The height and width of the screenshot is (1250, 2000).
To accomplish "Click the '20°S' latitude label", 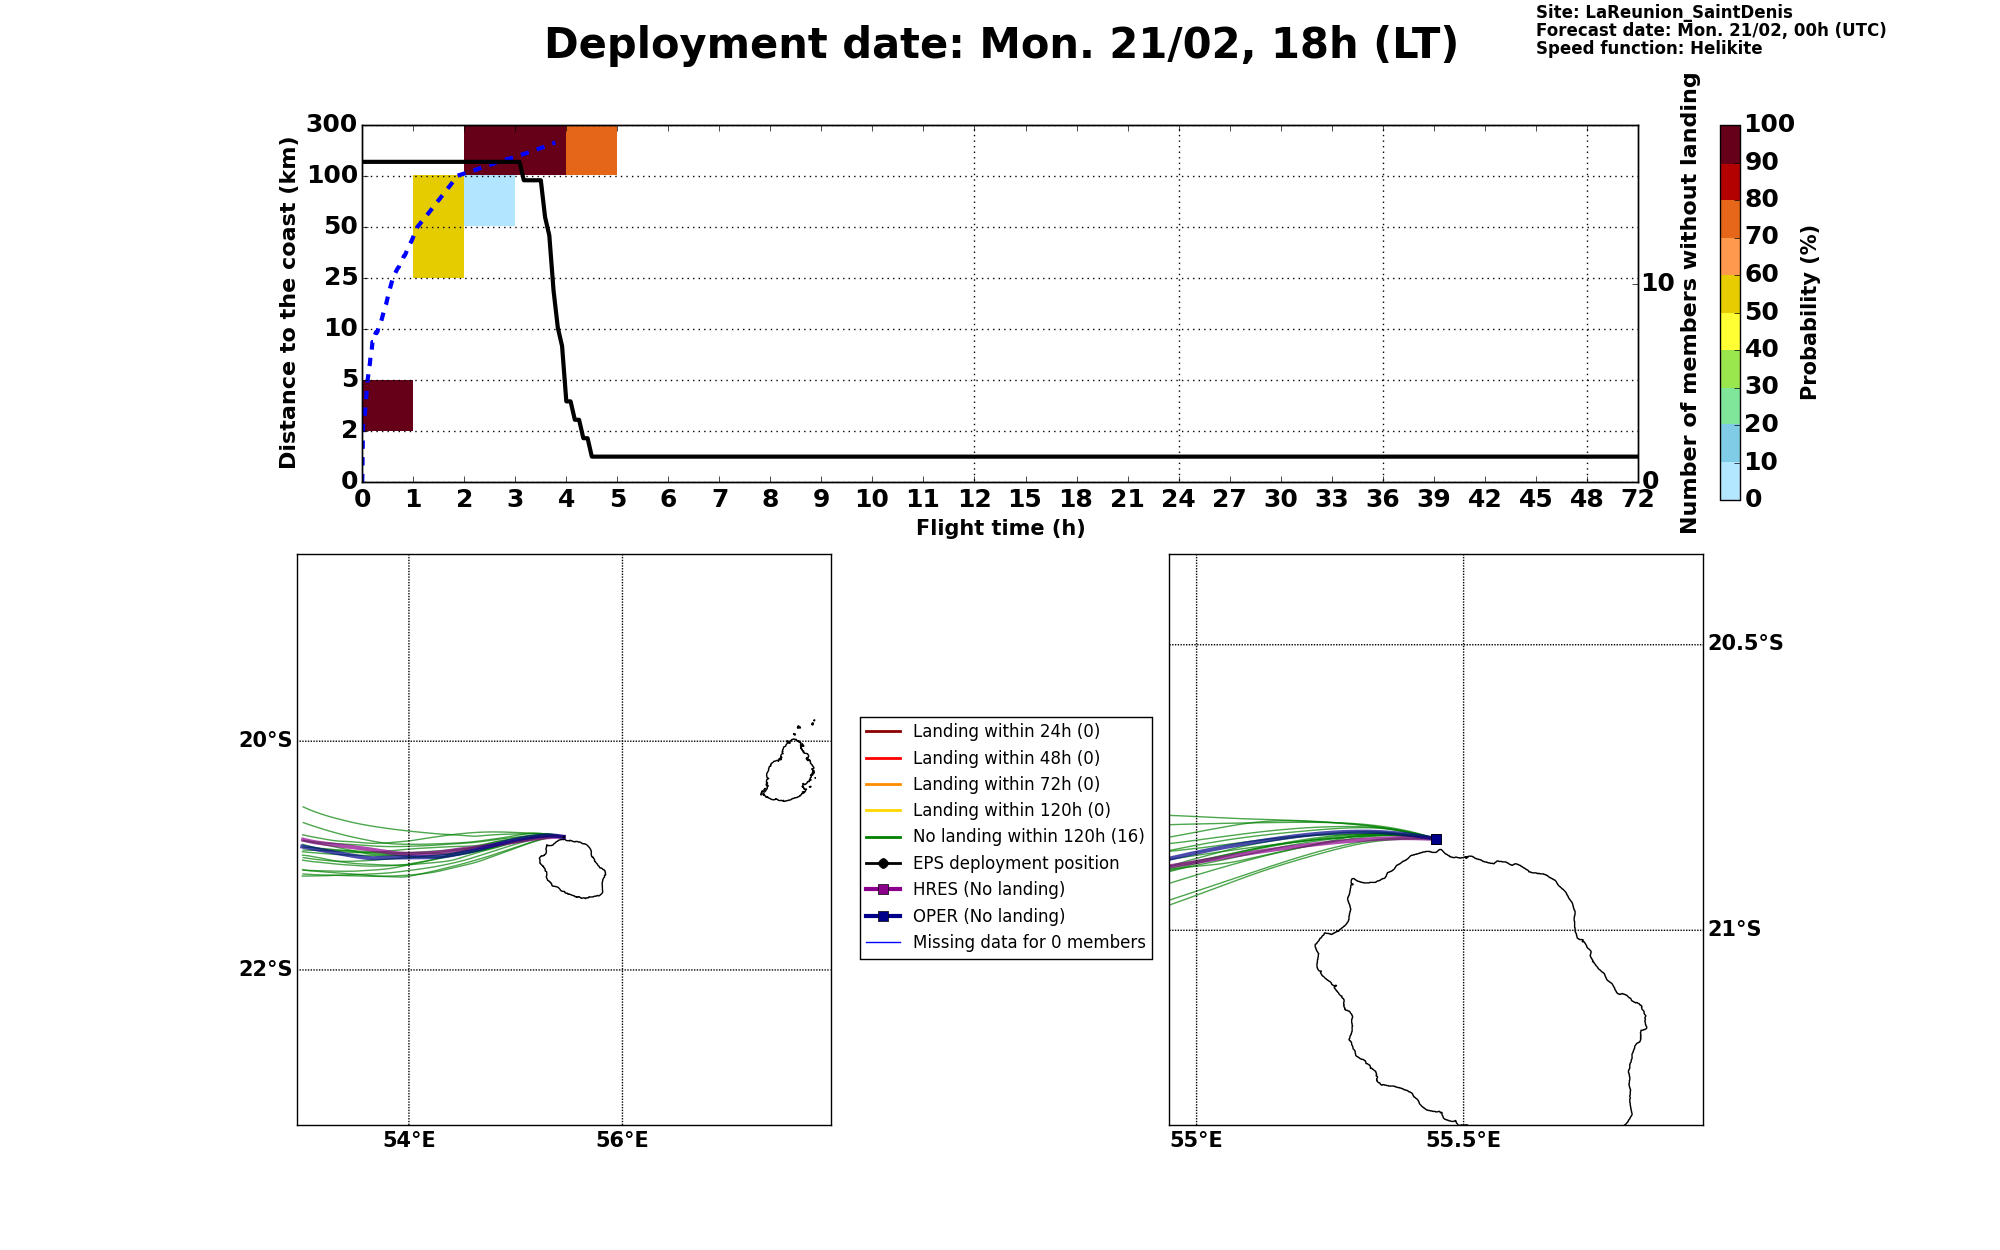I will pyautogui.click(x=265, y=740).
